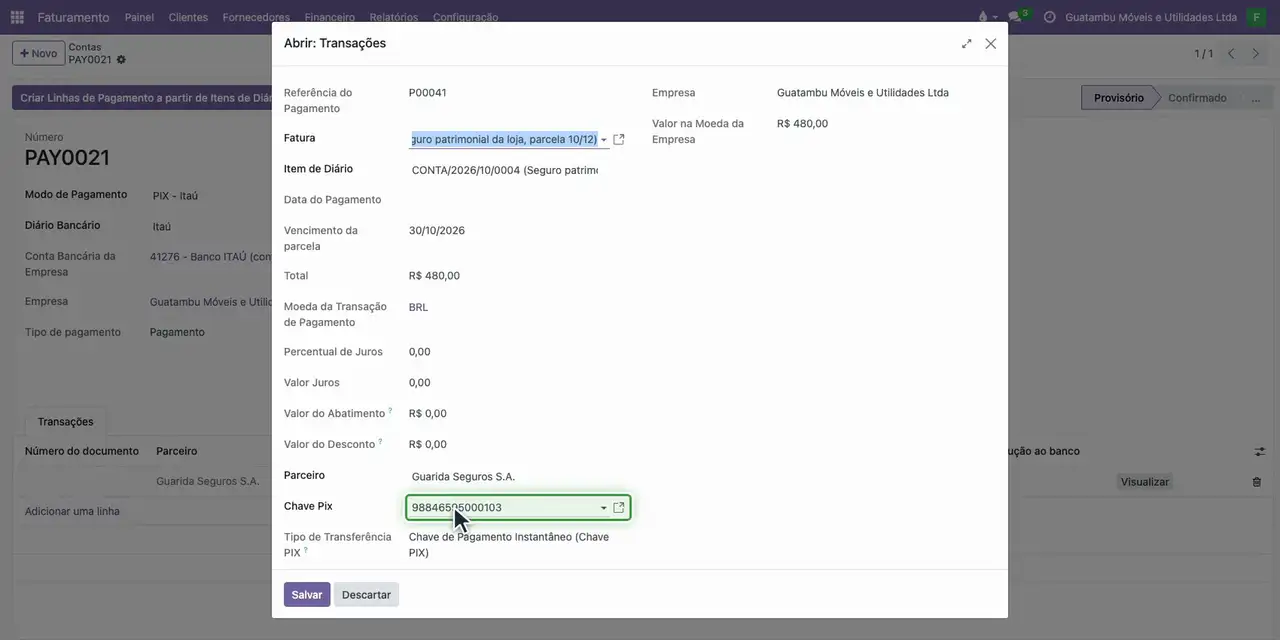Viewport: 1280px width, 640px height.
Task: Go to the Contas breadcrumb
Action: click(85, 47)
